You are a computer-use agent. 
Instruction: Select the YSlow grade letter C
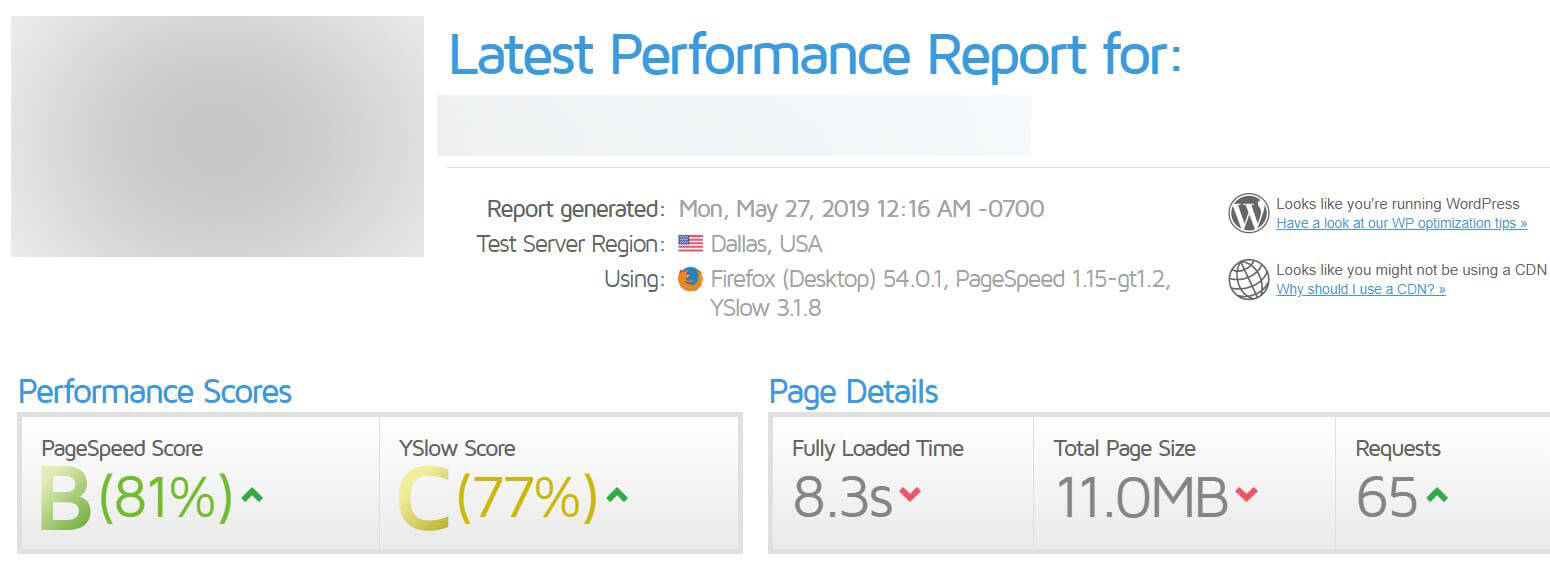[x=424, y=499]
